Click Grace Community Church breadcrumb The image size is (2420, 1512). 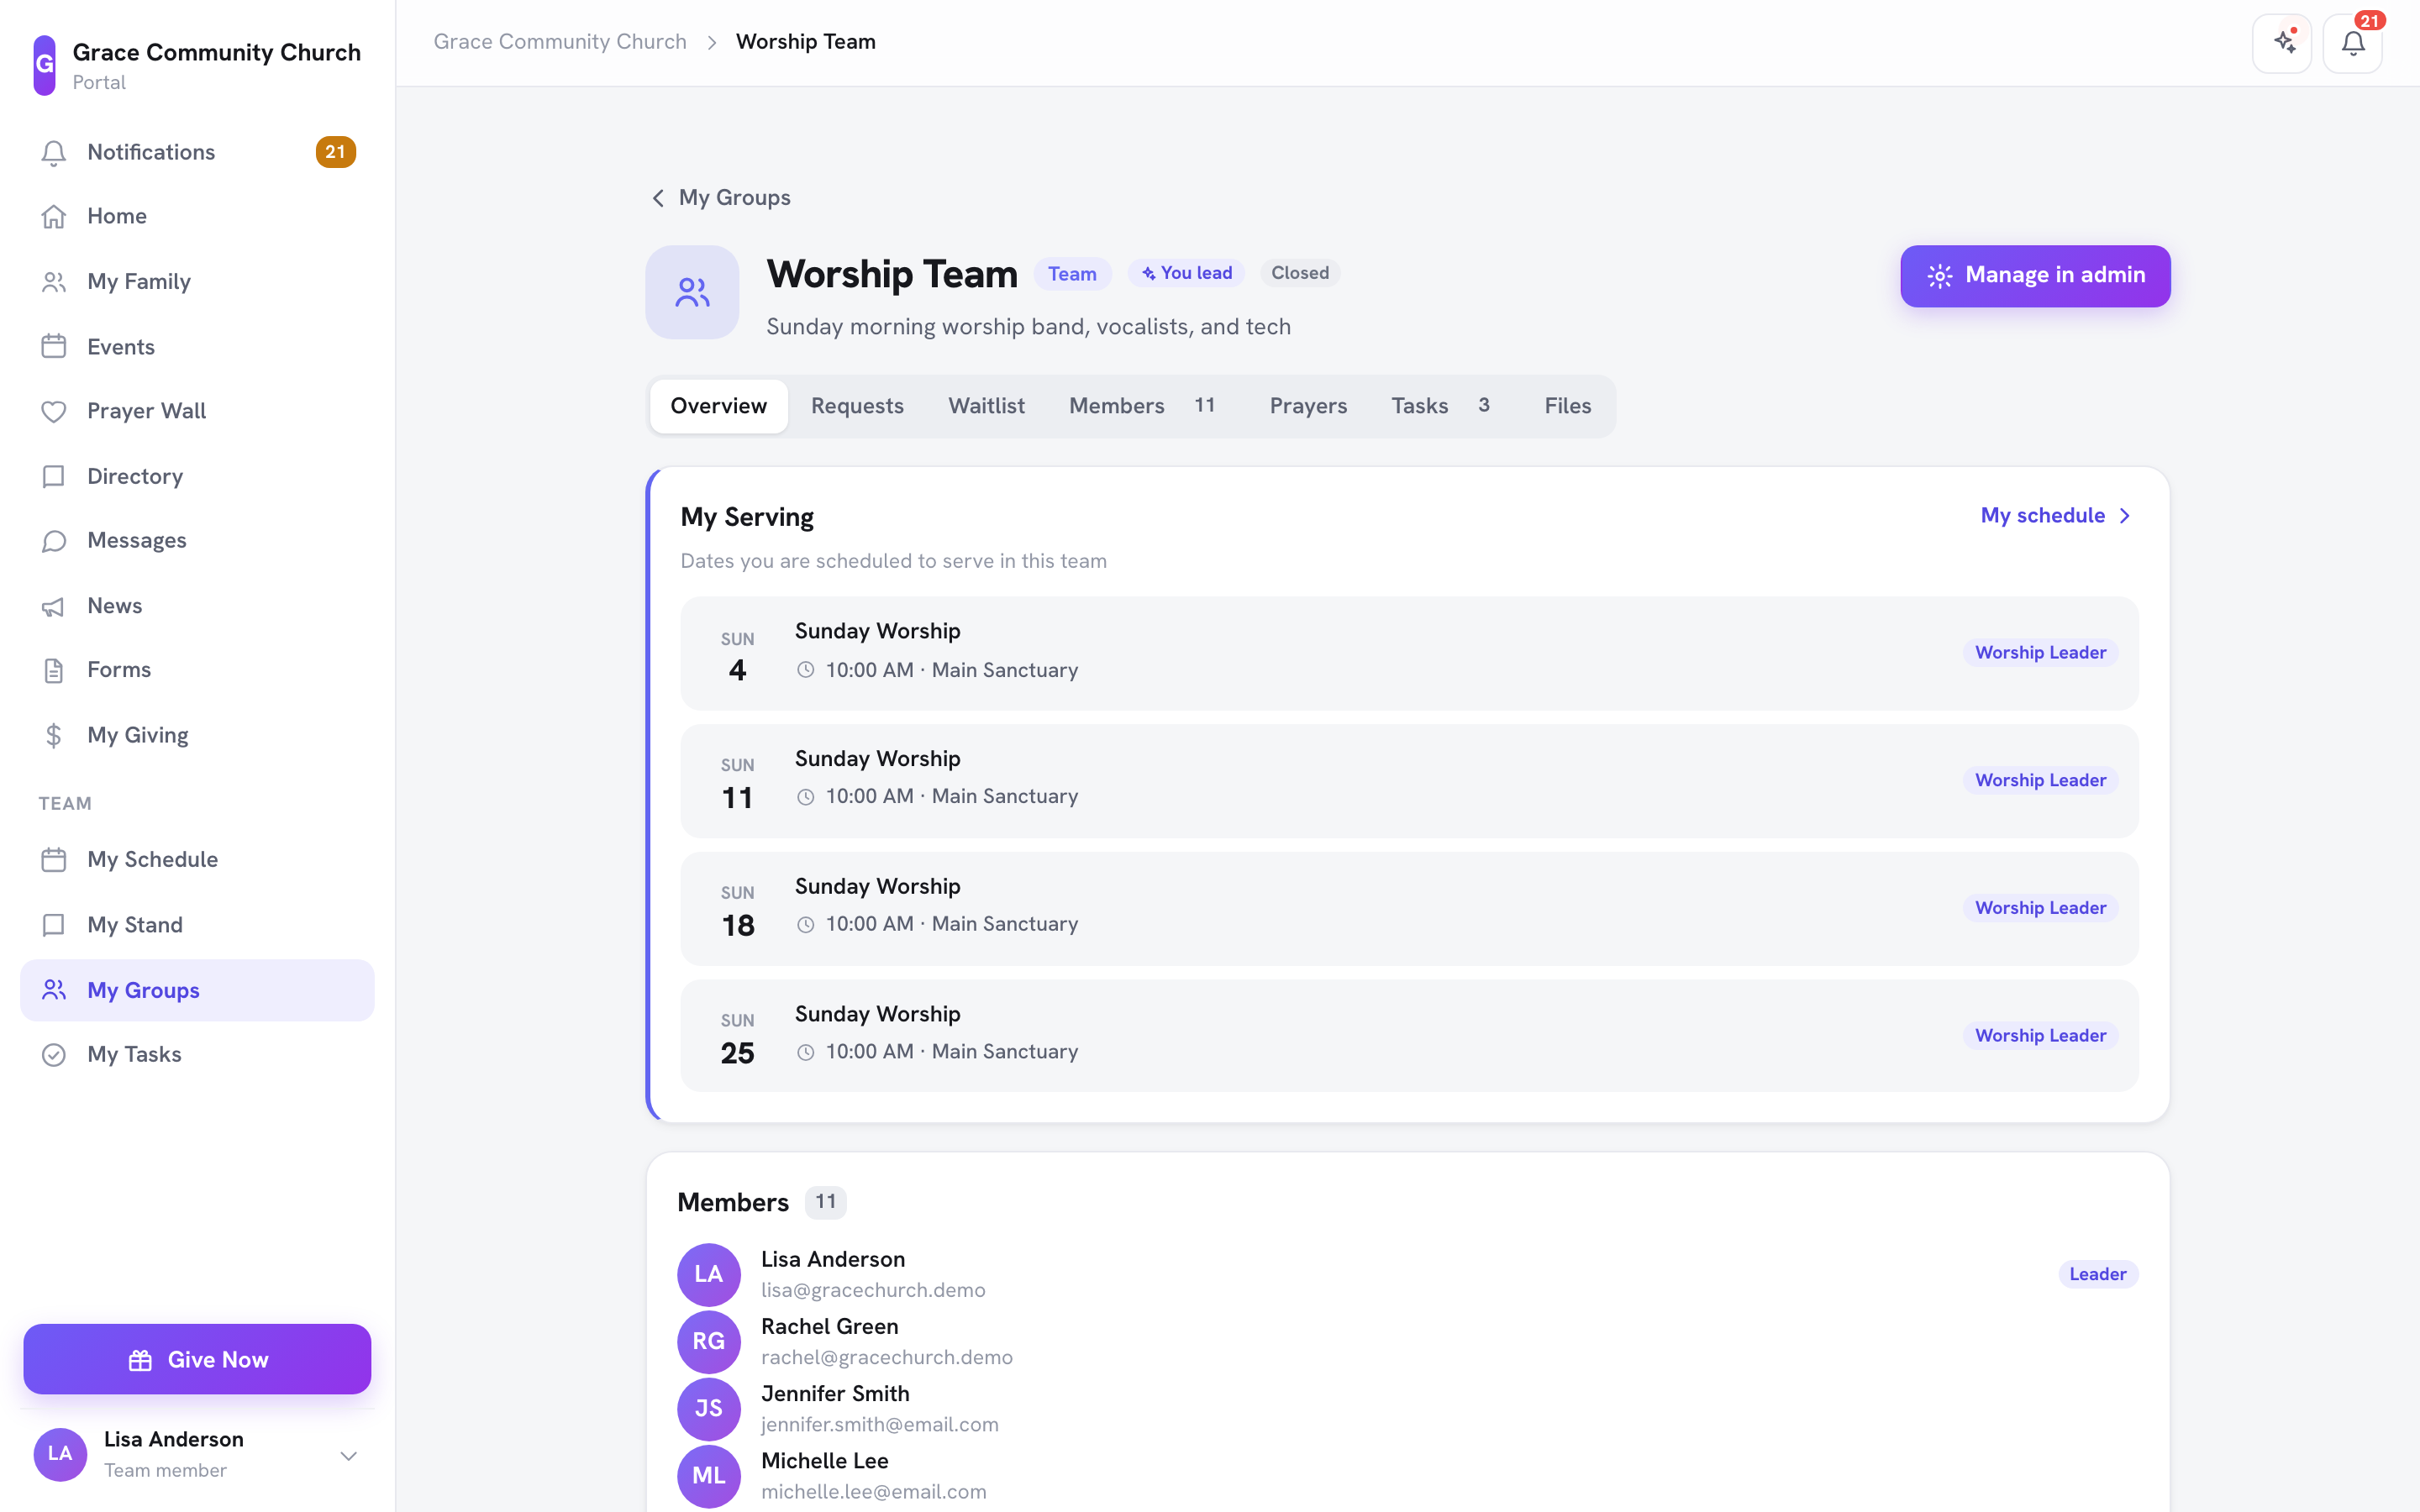pos(560,42)
